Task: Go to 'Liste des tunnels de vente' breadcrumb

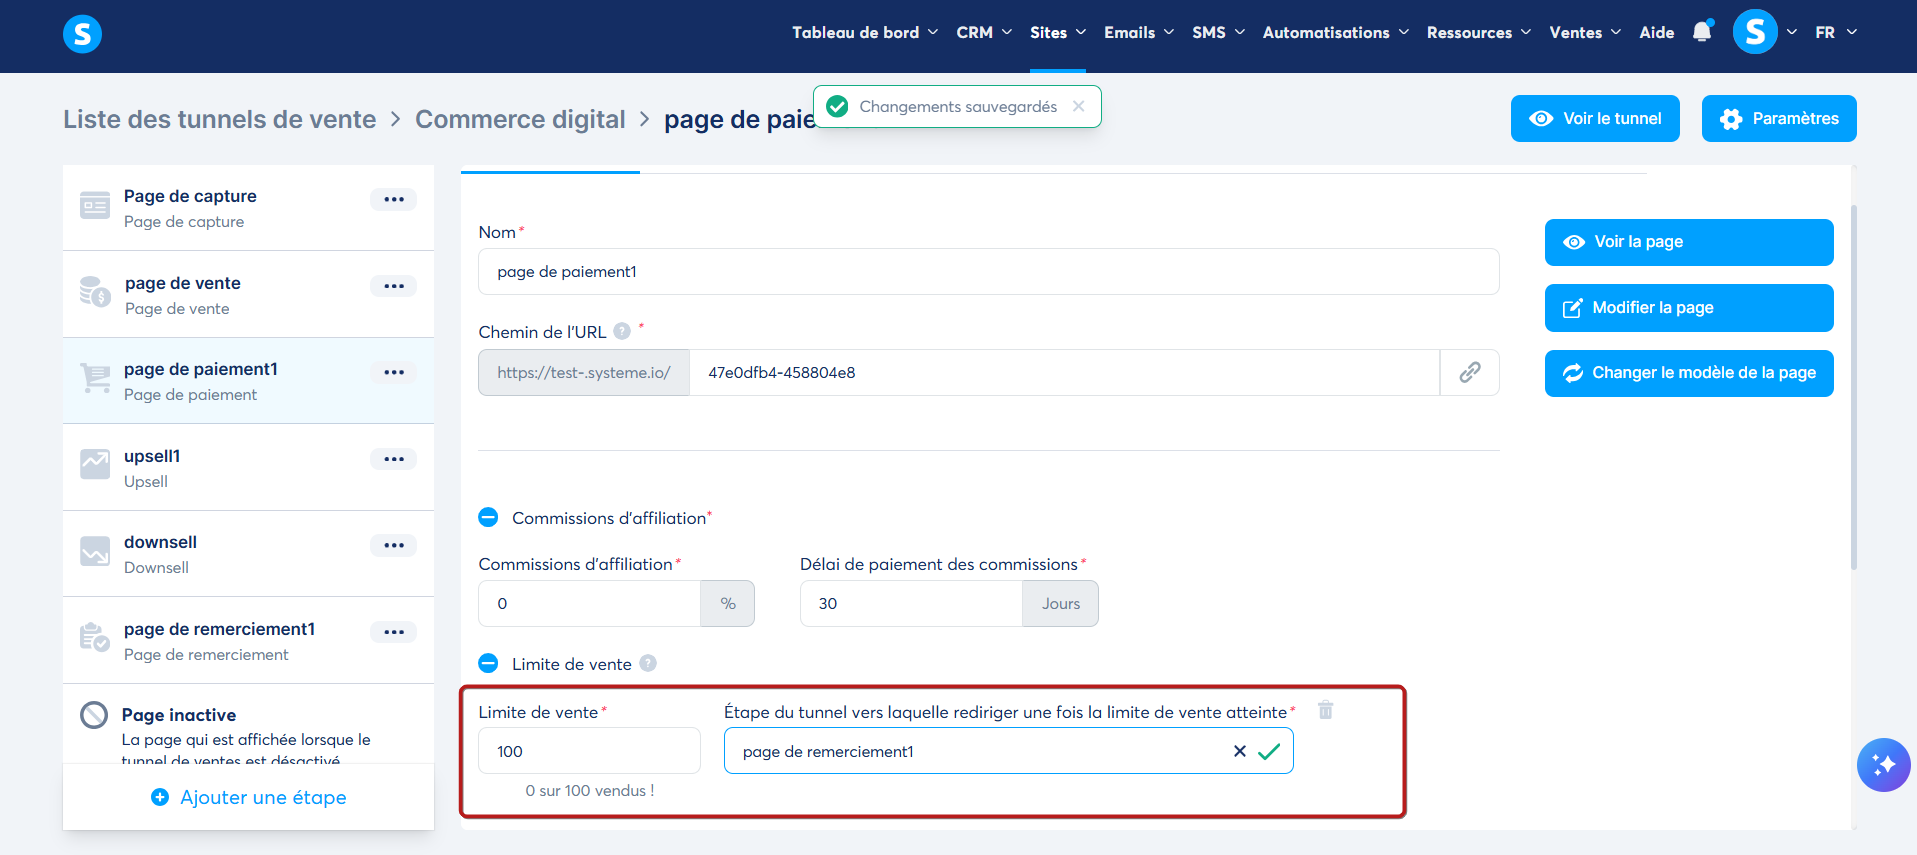Action: pyautogui.click(x=220, y=119)
